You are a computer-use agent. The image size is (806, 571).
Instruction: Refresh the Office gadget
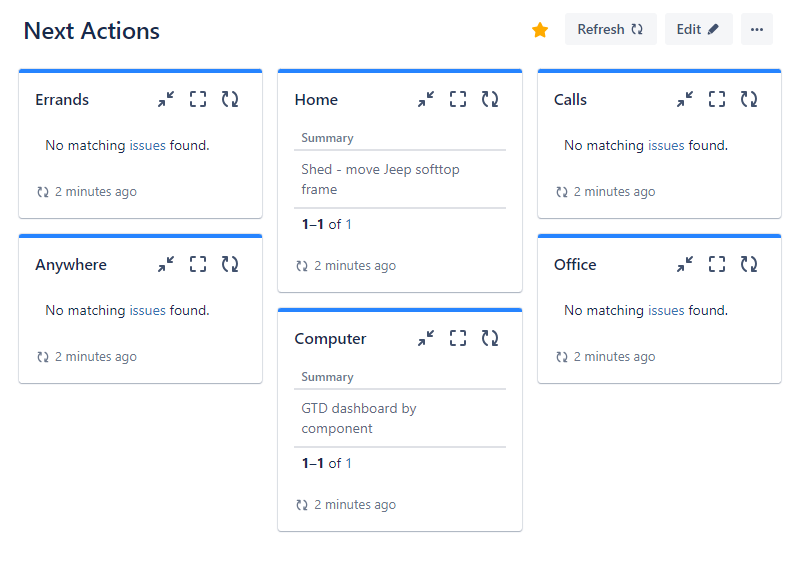coord(749,264)
